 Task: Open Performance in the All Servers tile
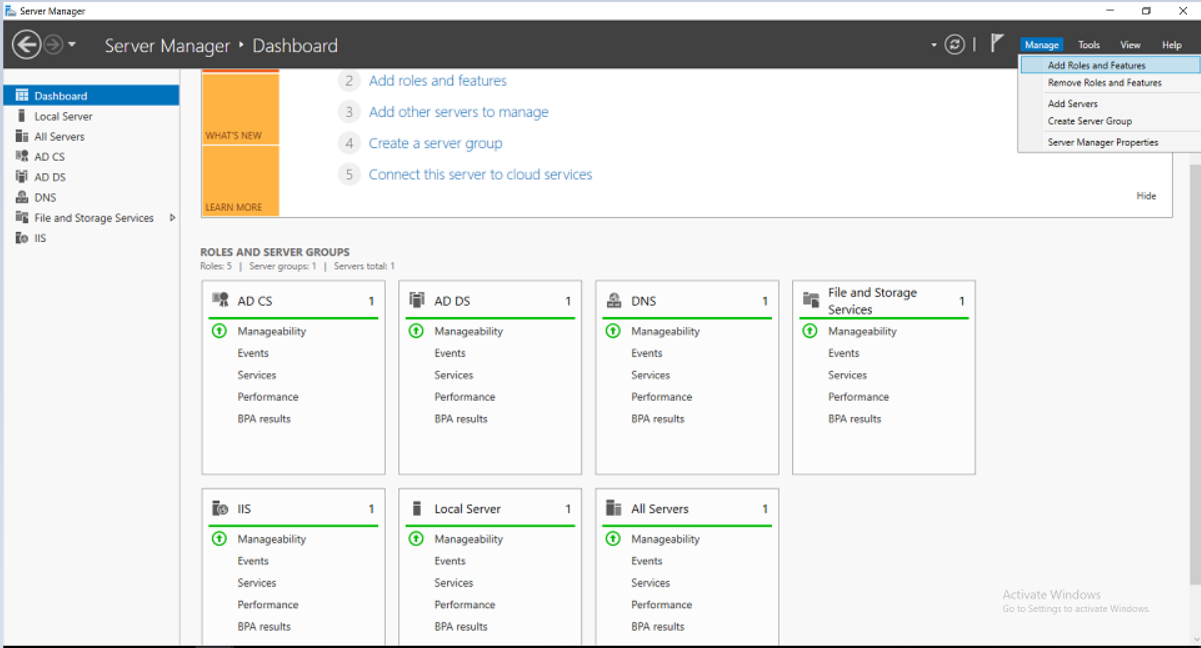[x=662, y=605]
